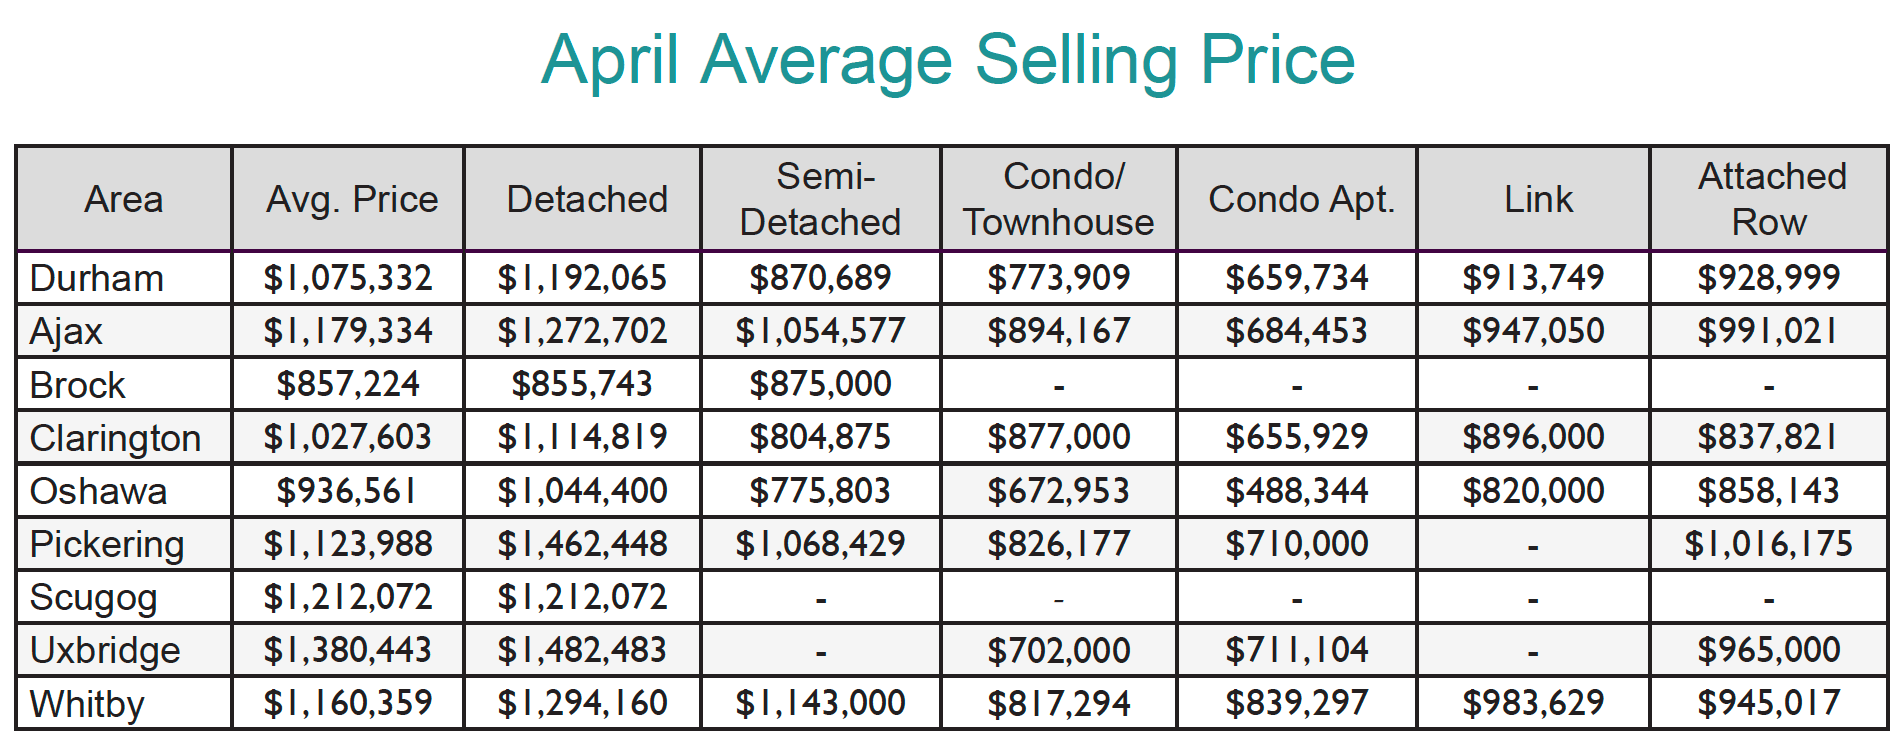Select Clarington's link price $896,000
This screenshot has width=1903, height=742.
click(1533, 437)
